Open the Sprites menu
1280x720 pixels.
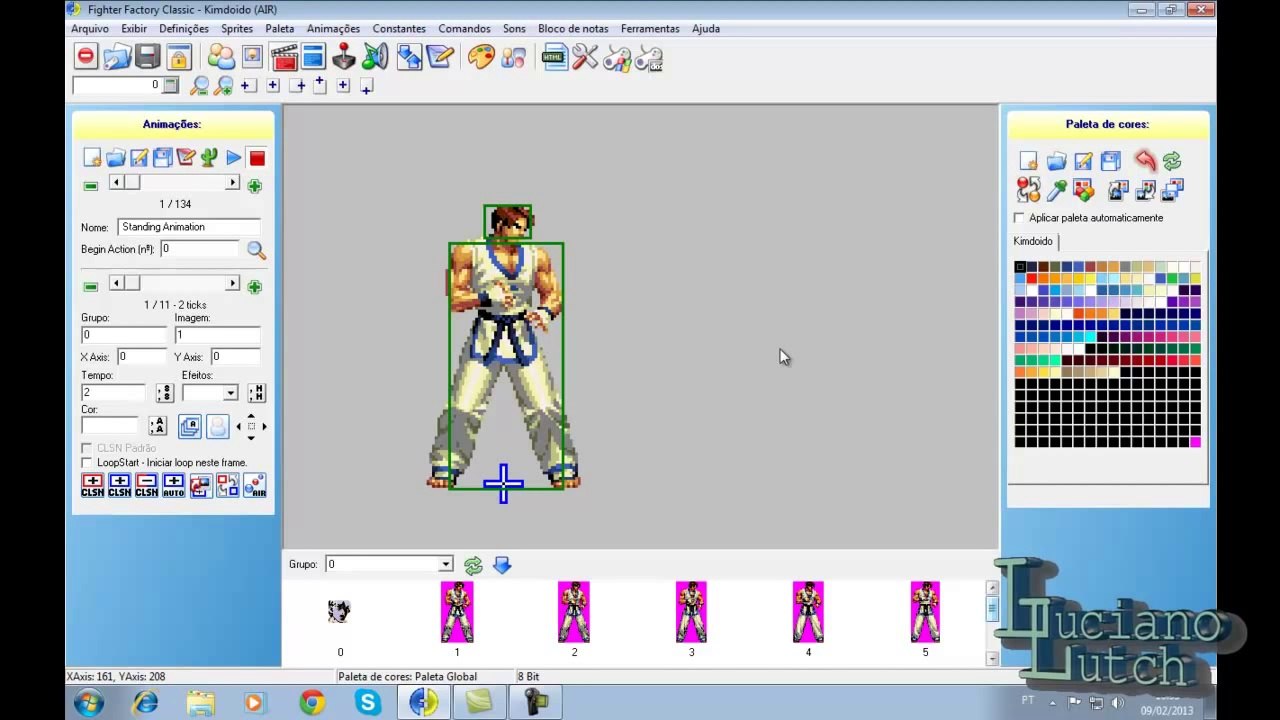point(237,29)
